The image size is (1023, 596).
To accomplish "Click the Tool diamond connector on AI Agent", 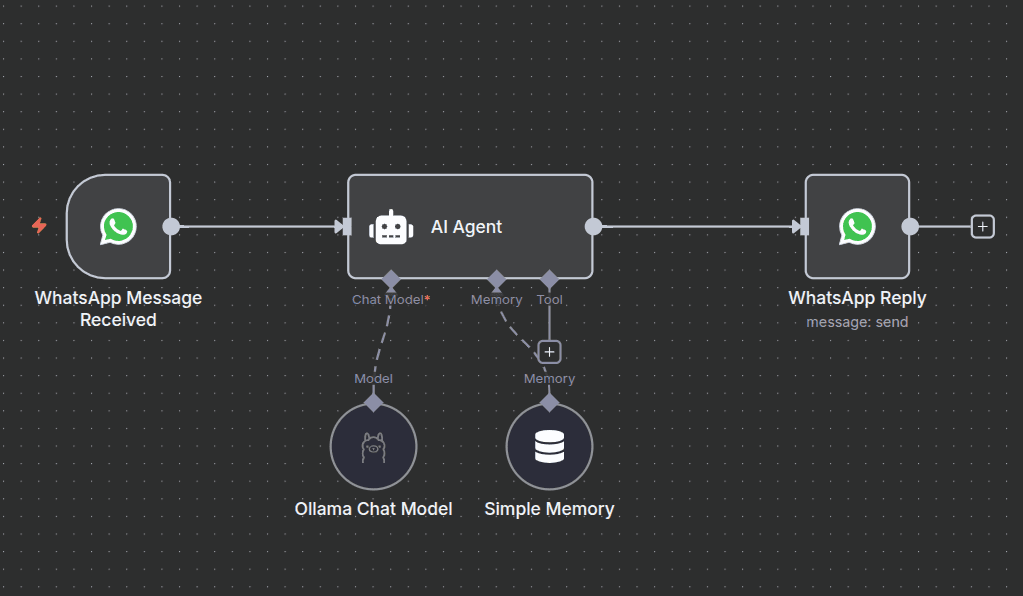I will 549,278.
